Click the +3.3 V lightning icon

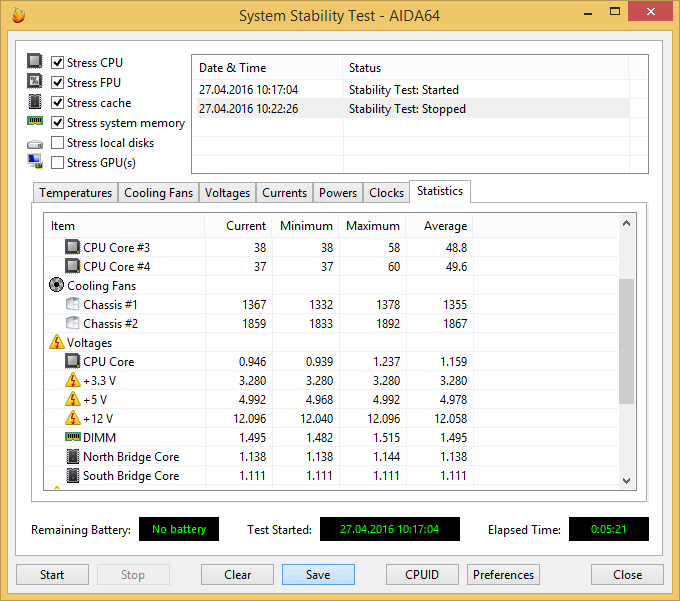(x=72, y=380)
